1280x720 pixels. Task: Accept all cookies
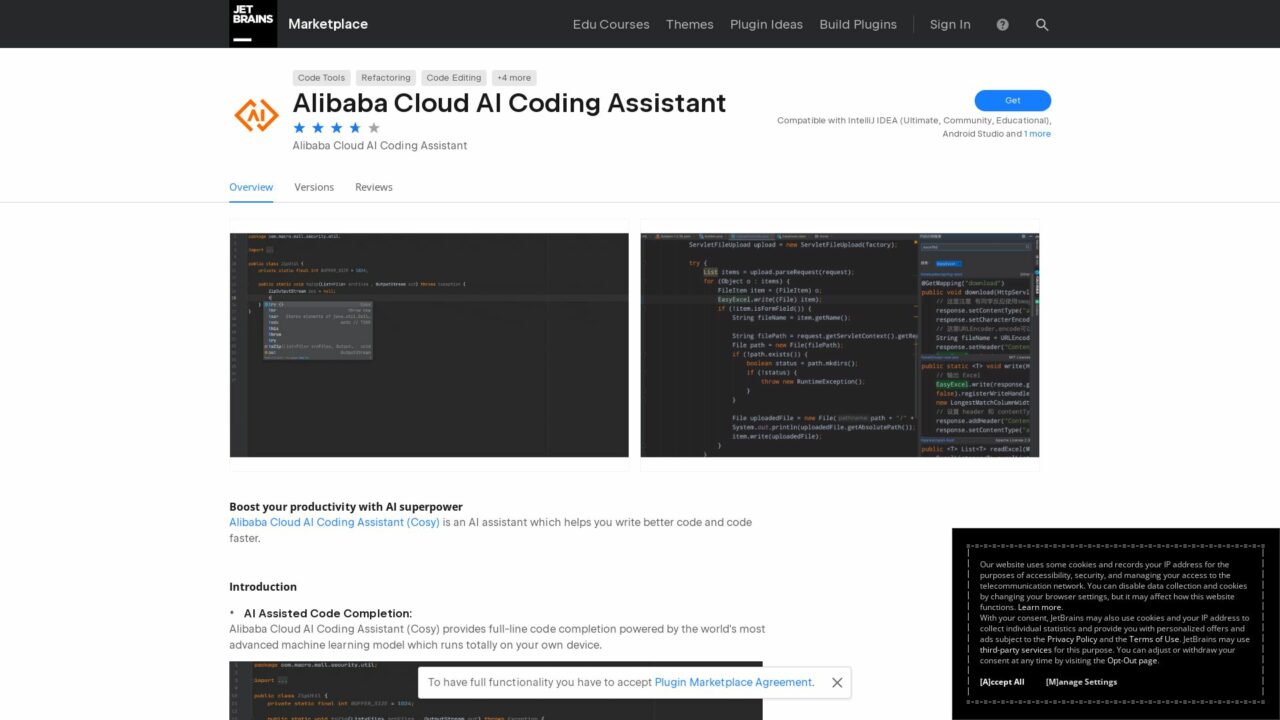coord(1001,681)
